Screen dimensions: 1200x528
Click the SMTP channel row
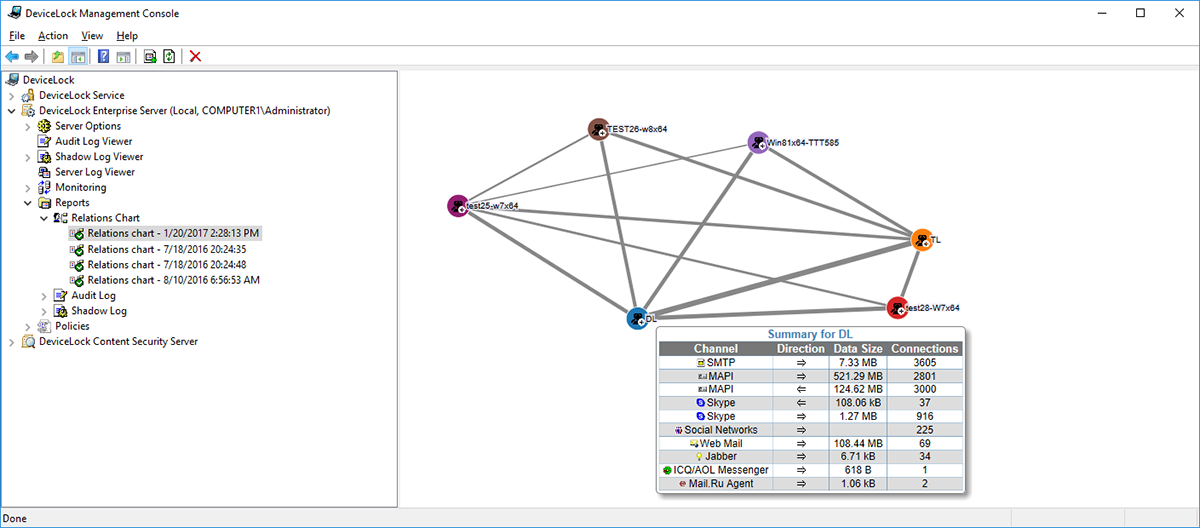[x=810, y=362]
